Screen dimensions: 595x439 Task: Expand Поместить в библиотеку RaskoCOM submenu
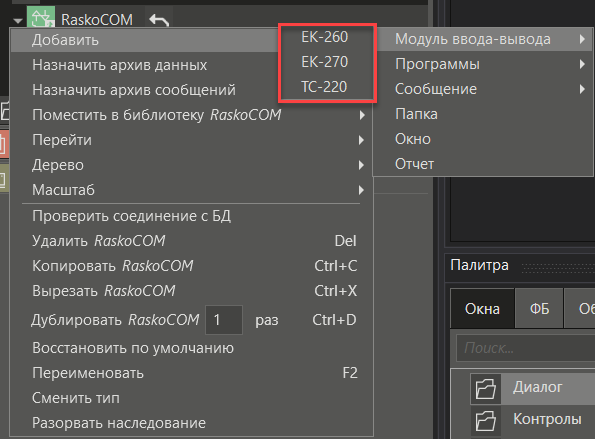(x=191, y=115)
